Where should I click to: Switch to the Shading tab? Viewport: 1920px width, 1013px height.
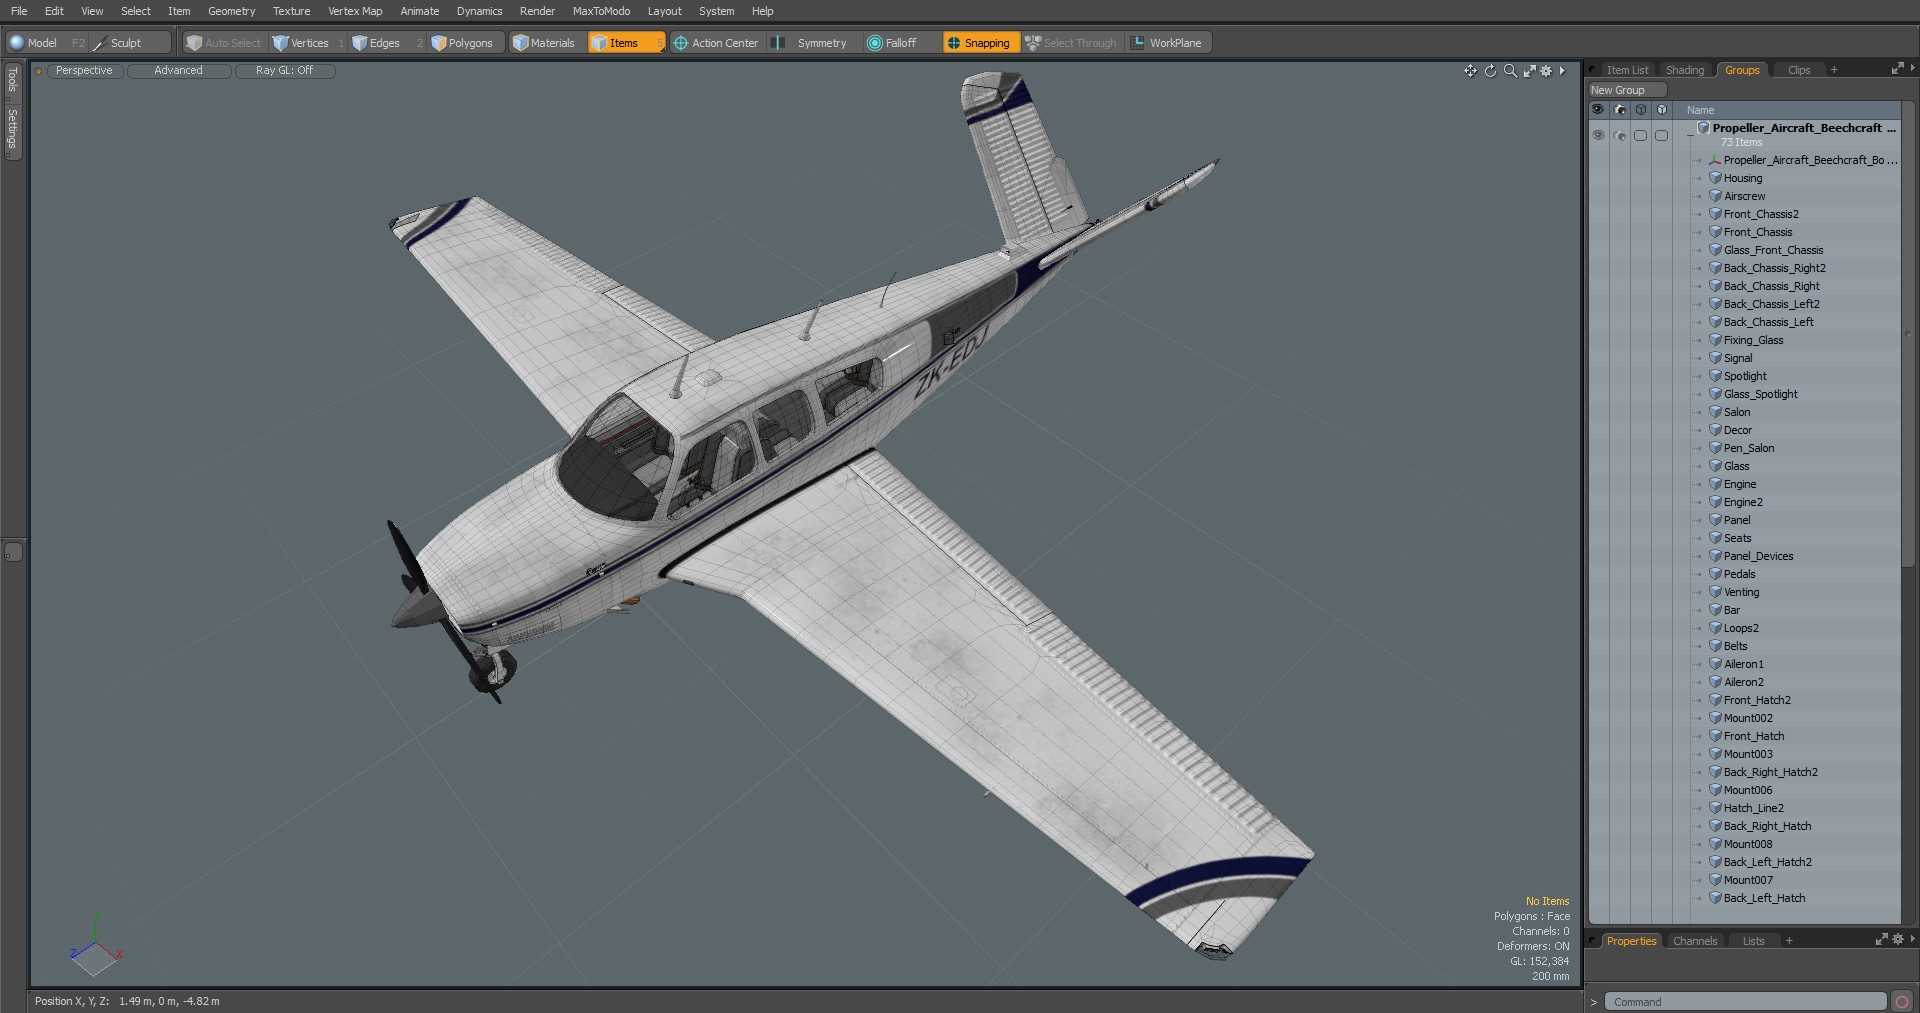(1685, 70)
